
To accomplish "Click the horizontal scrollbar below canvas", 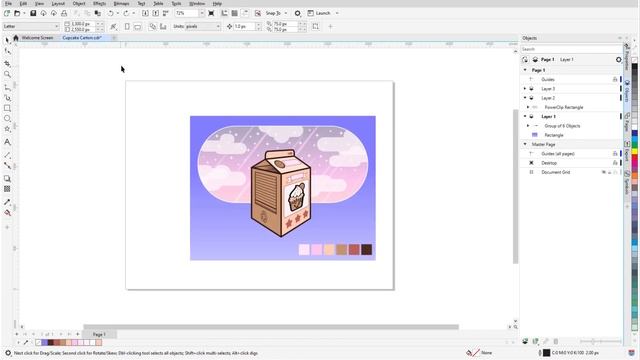I will (271, 327).
